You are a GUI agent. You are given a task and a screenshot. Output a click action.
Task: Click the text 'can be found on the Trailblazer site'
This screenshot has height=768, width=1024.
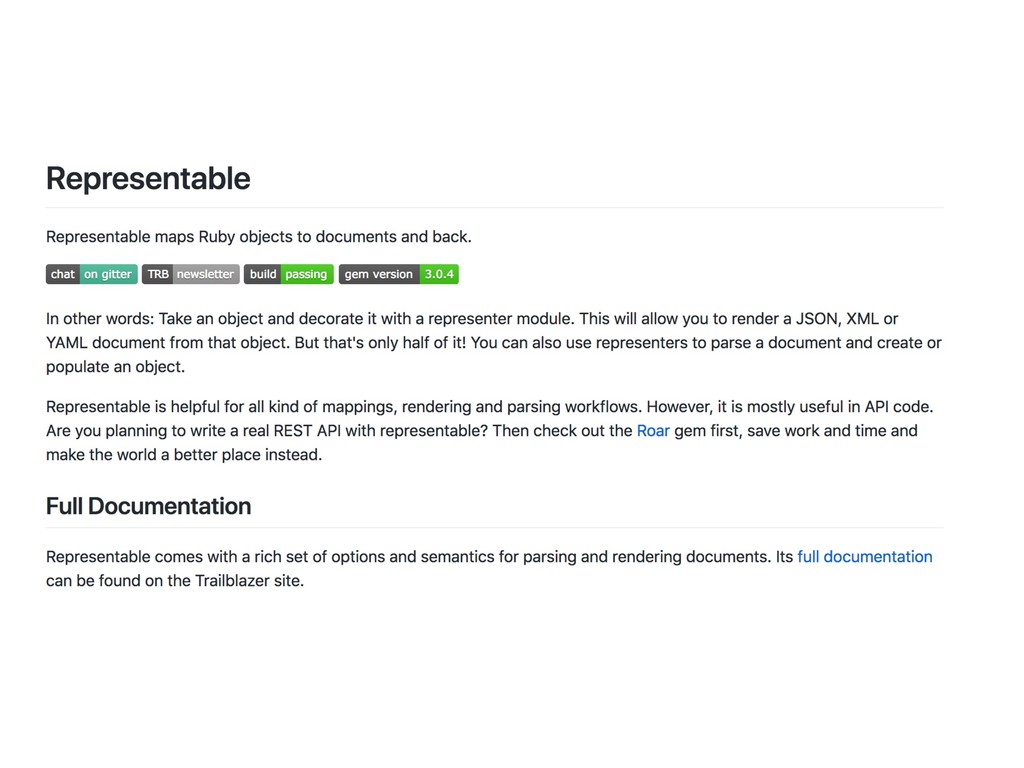point(175,581)
